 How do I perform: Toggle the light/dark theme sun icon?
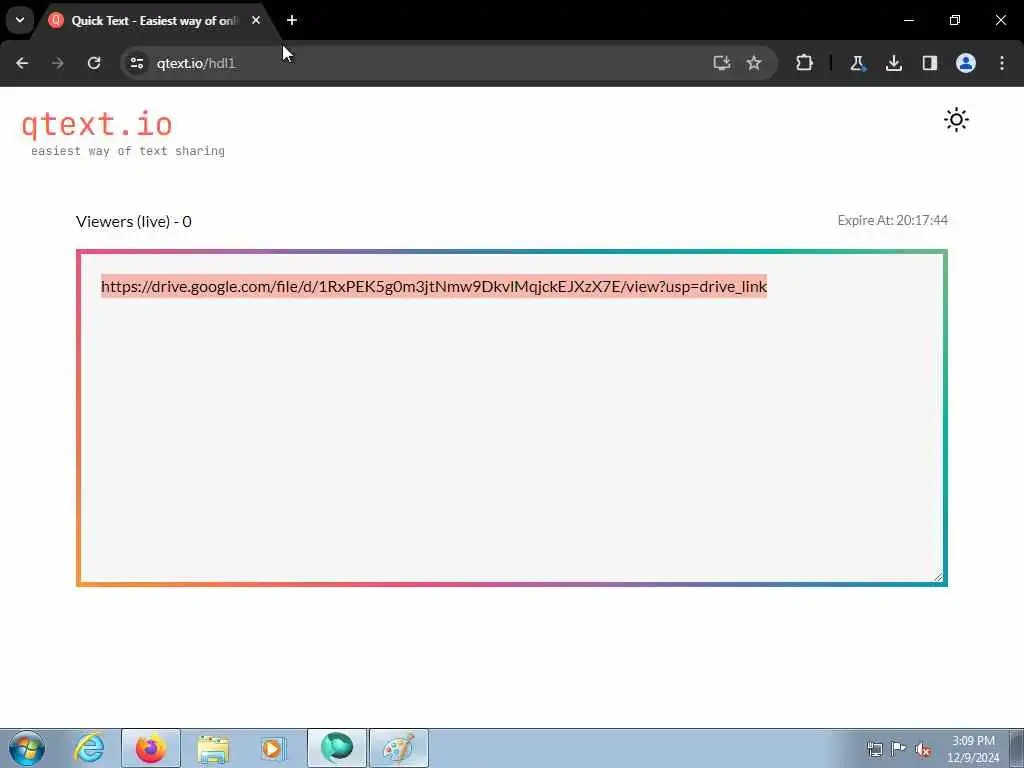pos(956,120)
